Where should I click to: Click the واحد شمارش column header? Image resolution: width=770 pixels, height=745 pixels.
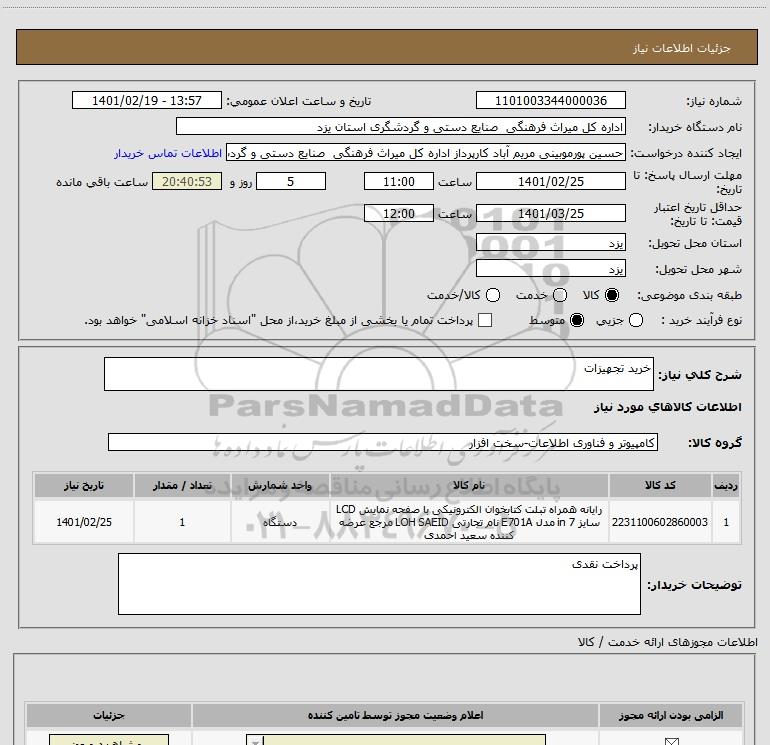point(280,485)
